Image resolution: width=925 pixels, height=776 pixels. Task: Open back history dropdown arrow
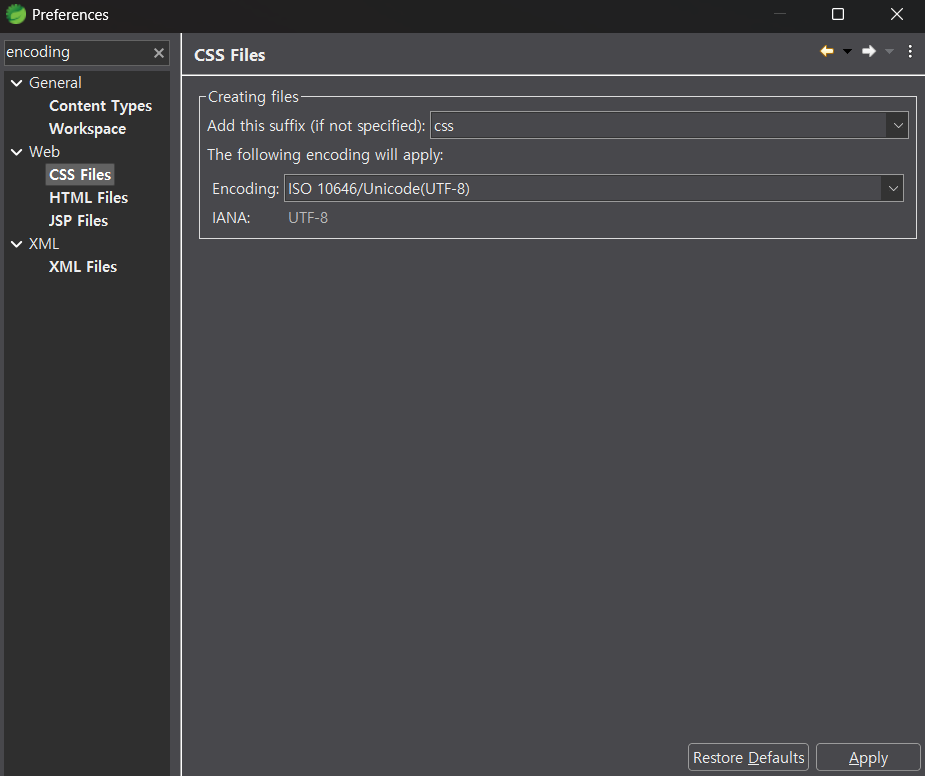click(847, 52)
